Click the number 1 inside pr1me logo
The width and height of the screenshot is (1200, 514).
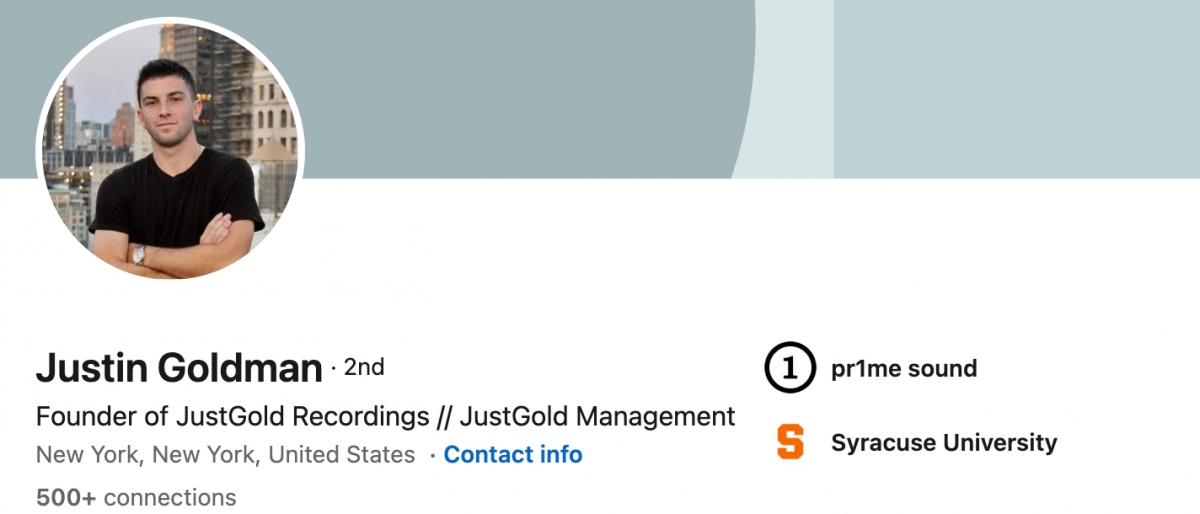pos(790,369)
